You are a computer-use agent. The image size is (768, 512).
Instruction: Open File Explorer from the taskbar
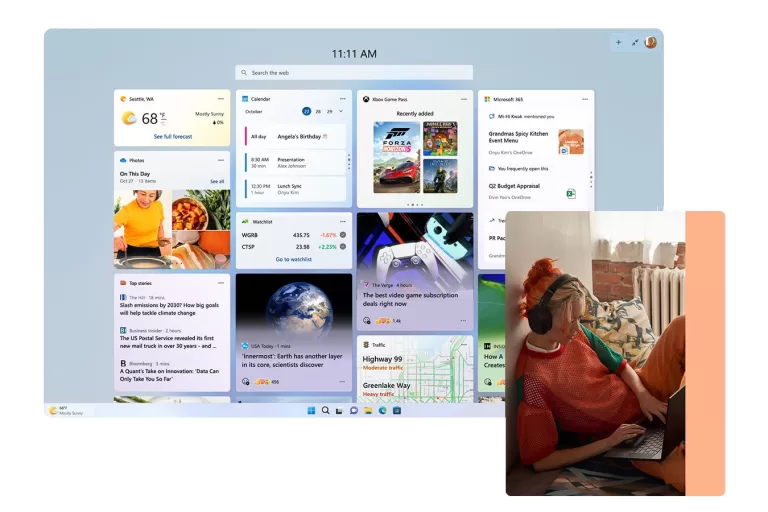[368, 410]
